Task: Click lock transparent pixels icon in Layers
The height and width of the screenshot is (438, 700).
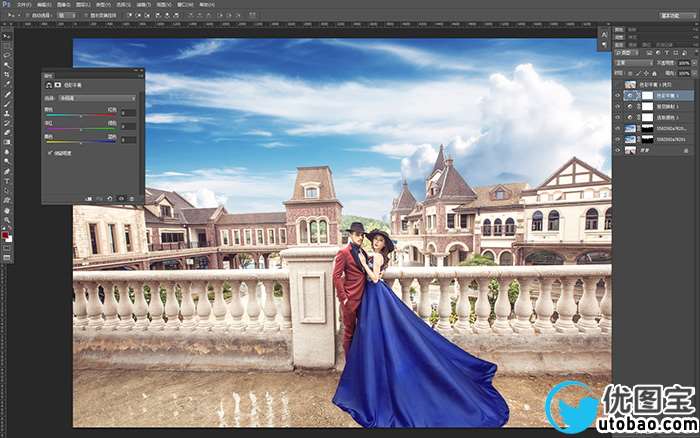Action: point(629,73)
